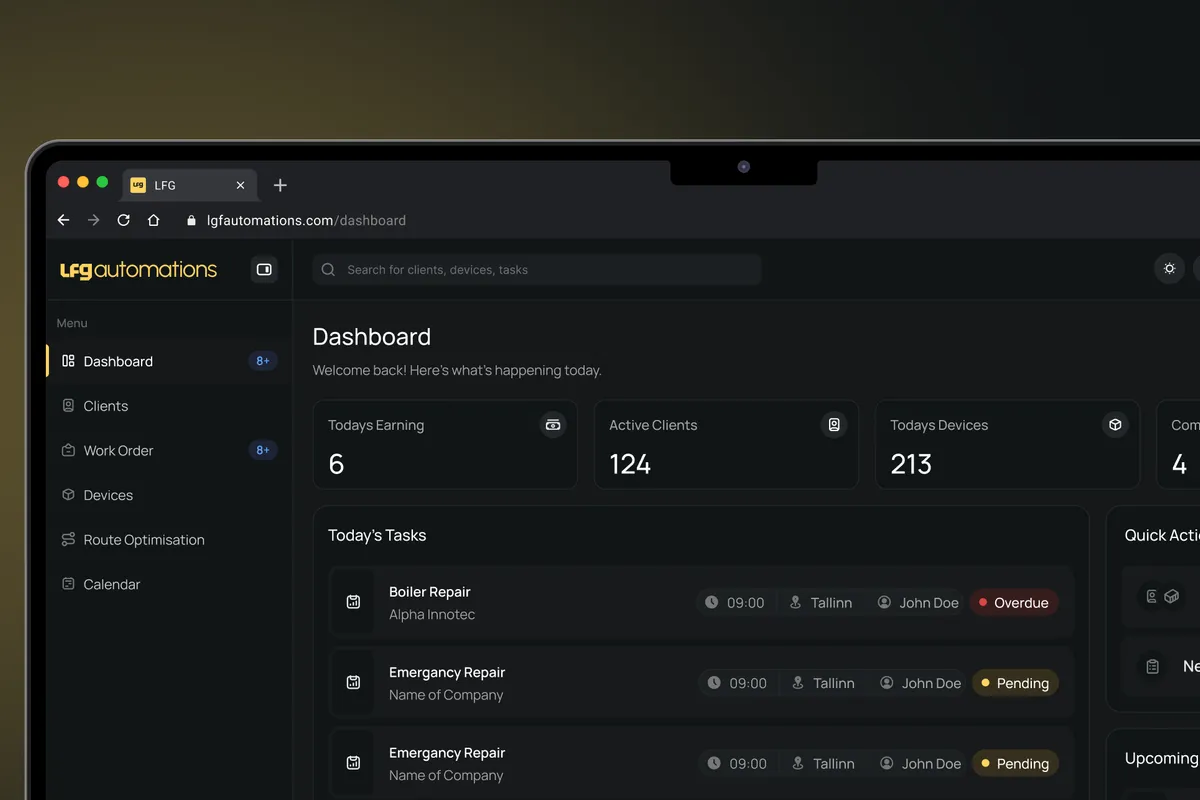Click the globe icon on Todays Devices card
This screenshot has width=1200, height=800.
coord(1115,424)
